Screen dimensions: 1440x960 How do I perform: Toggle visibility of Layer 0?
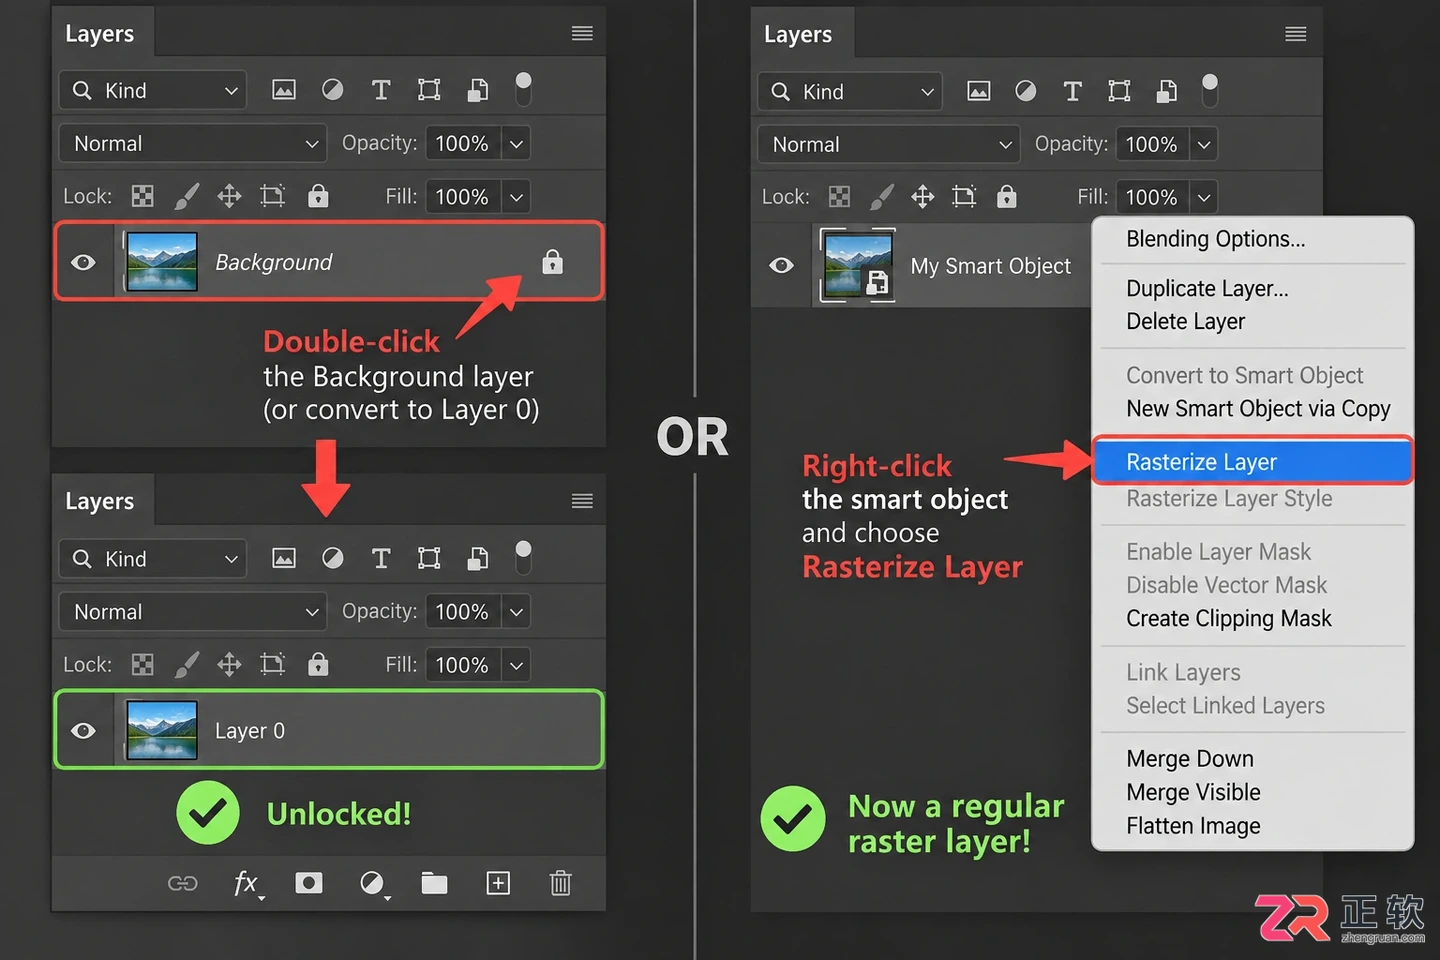tap(84, 731)
